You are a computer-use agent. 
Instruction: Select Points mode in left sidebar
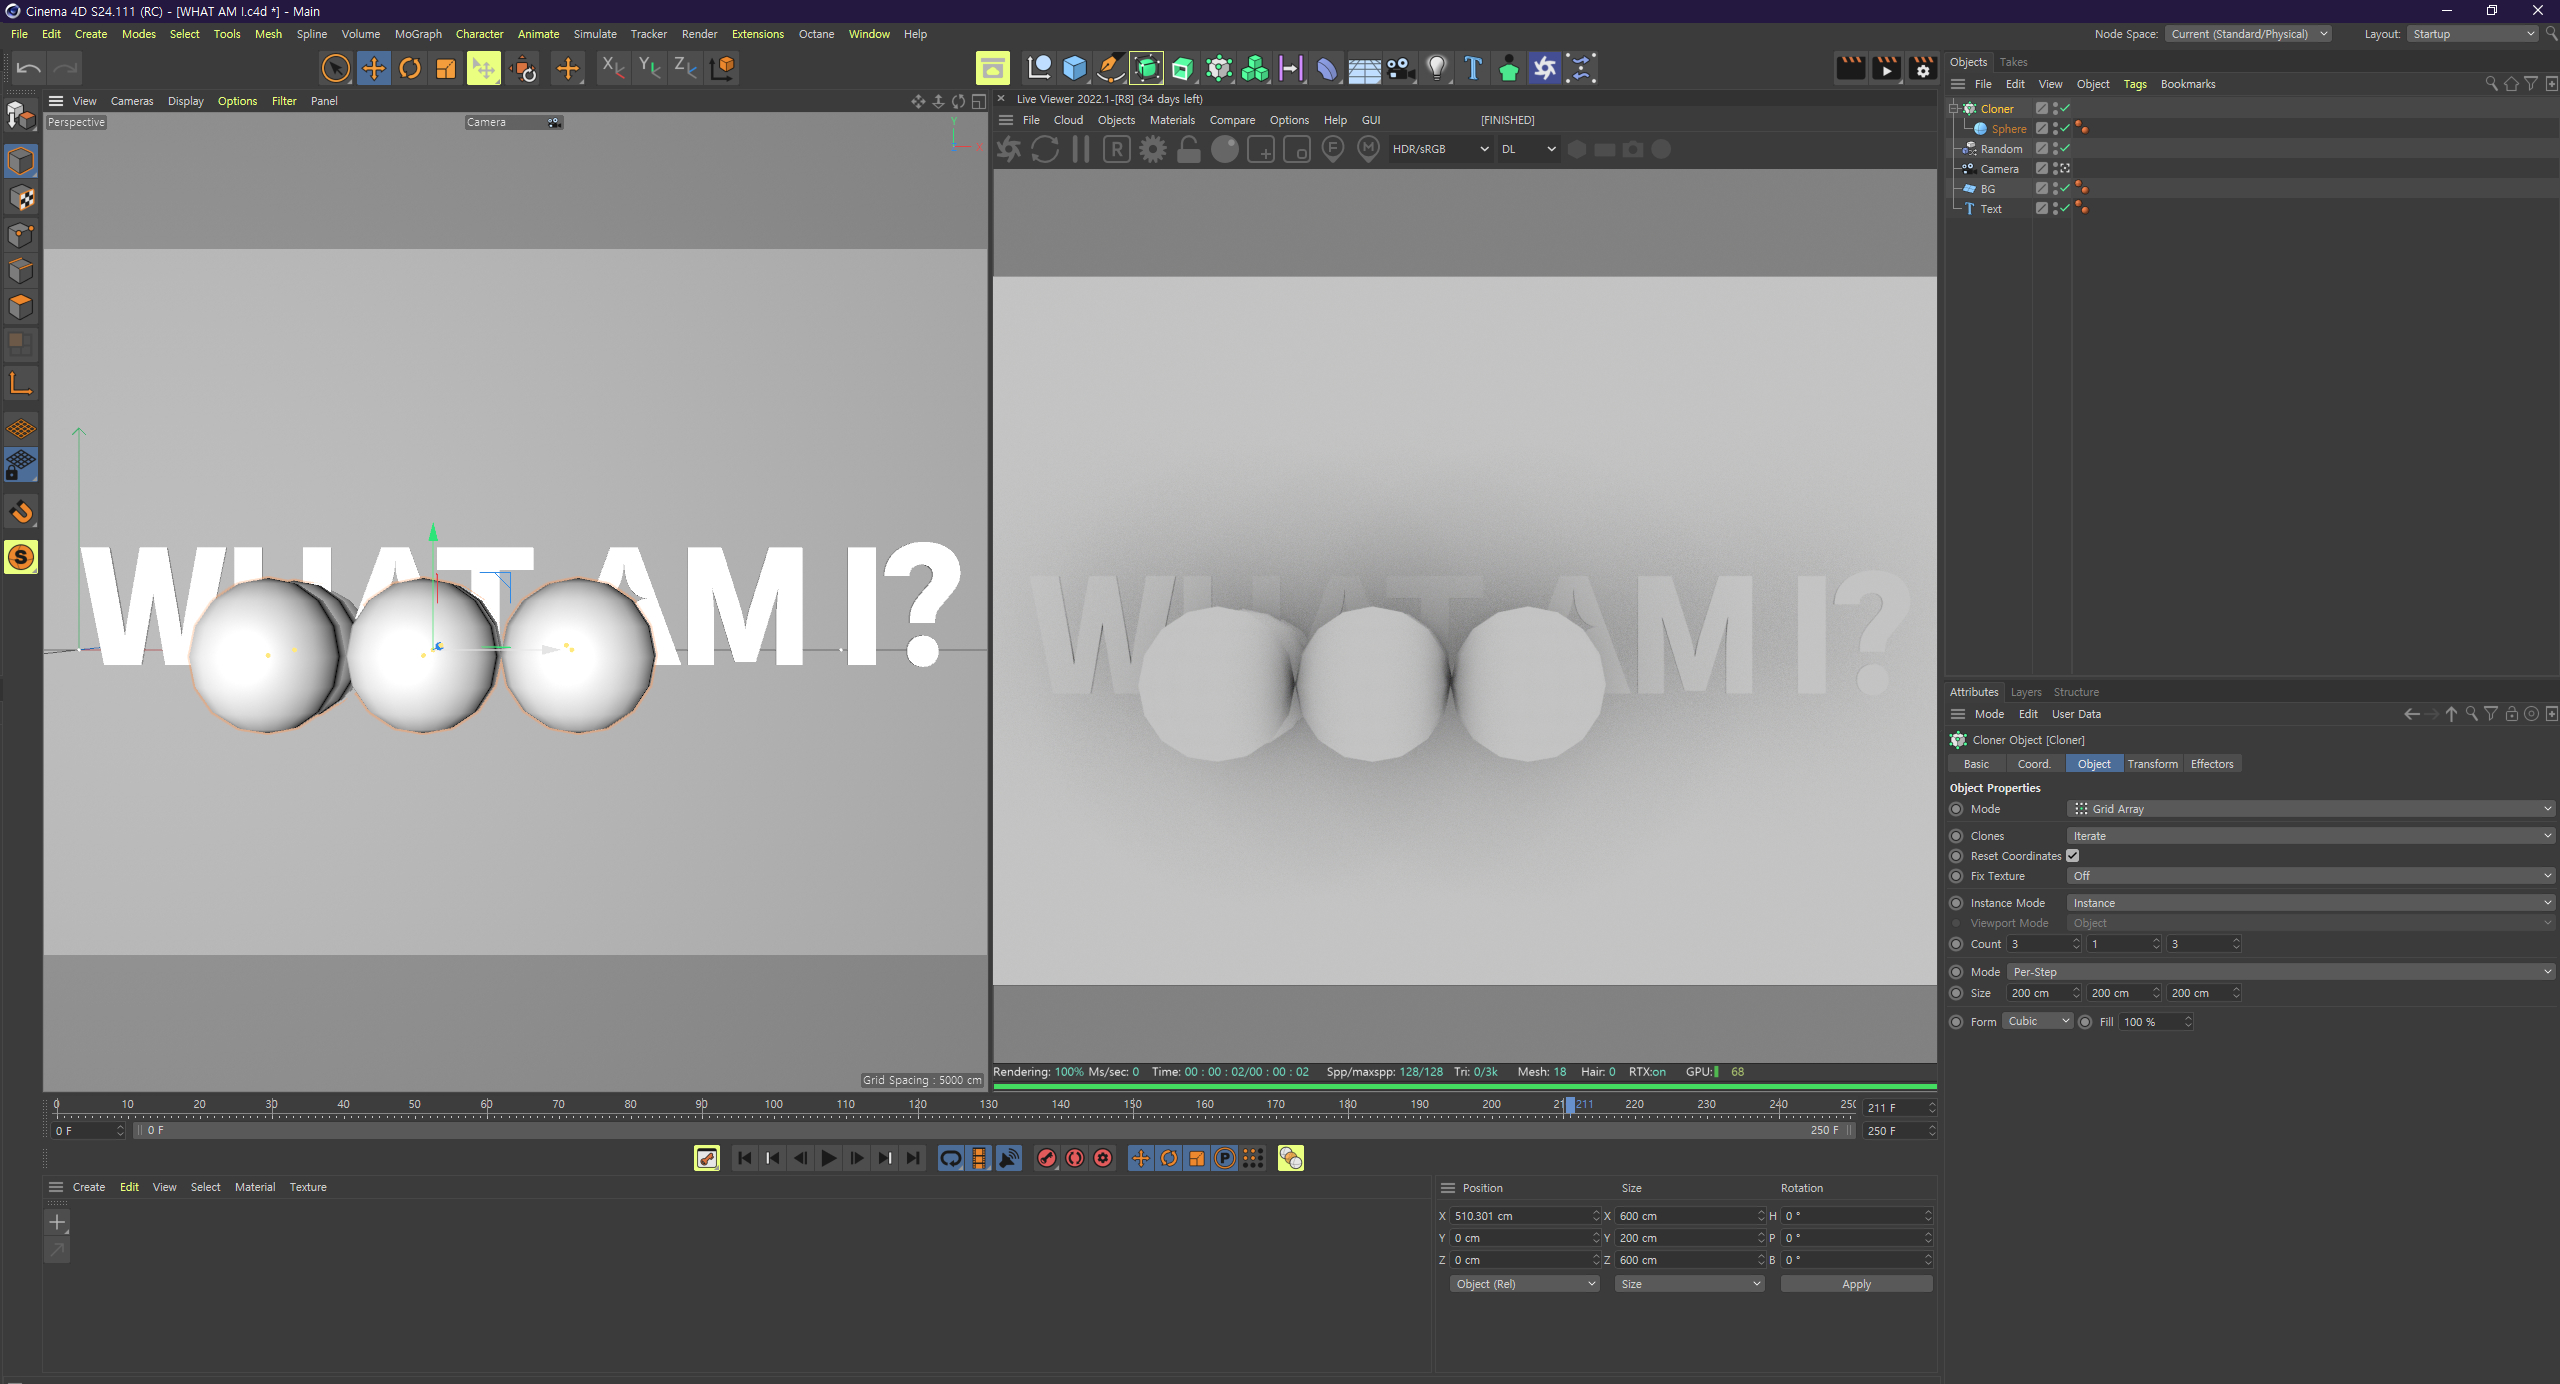21,235
